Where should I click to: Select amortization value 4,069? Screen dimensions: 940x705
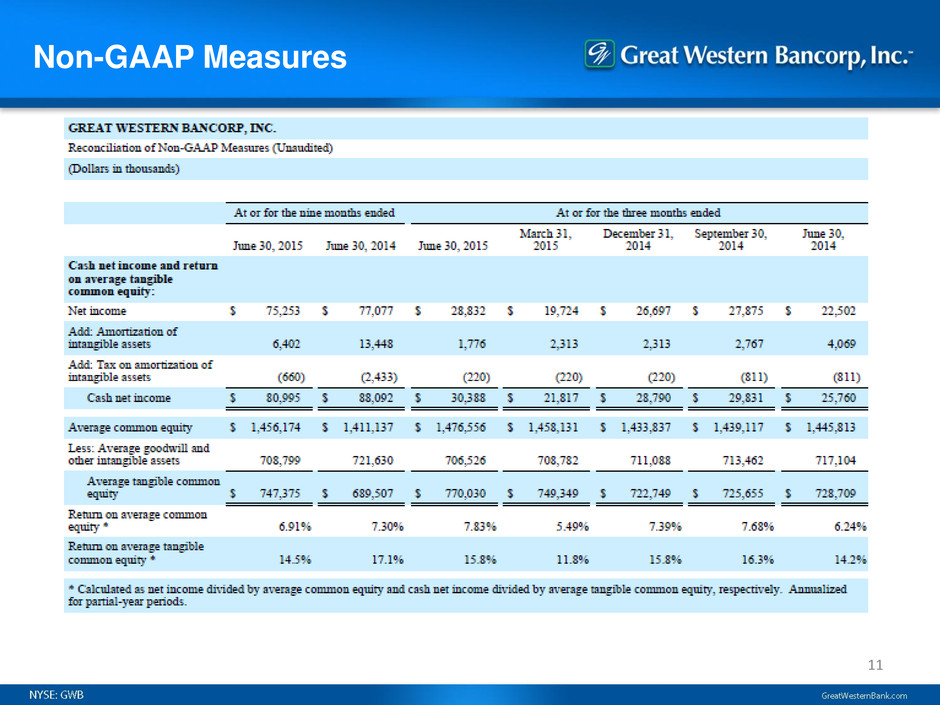tap(842, 344)
